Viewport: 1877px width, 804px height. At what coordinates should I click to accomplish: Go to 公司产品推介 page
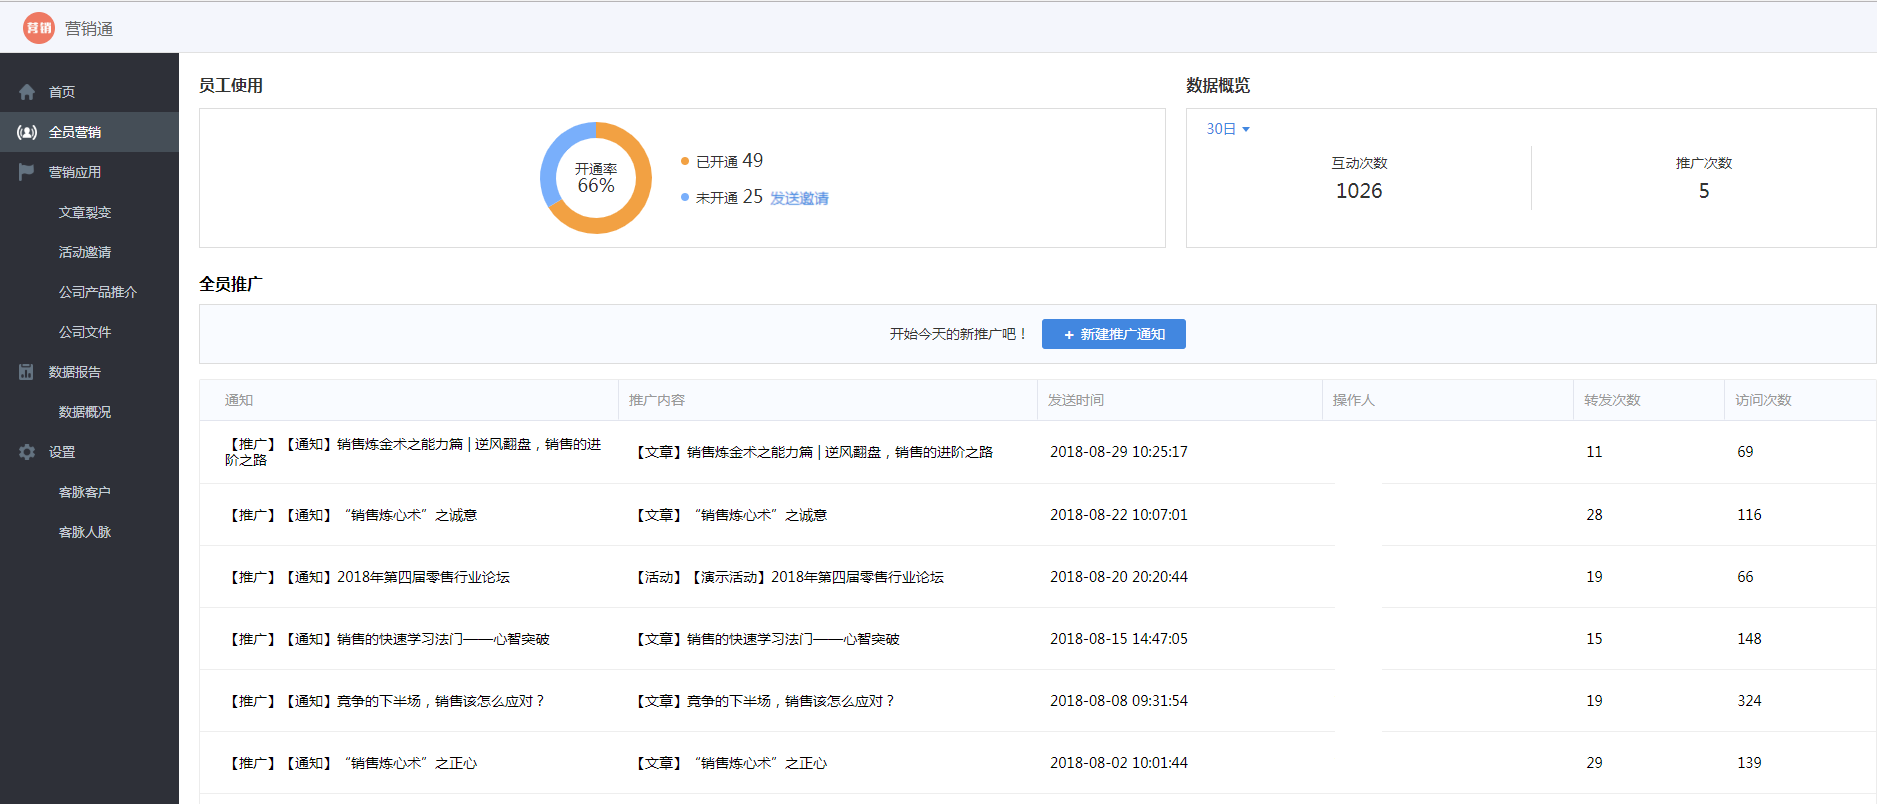pyautogui.click(x=97, y=292)
